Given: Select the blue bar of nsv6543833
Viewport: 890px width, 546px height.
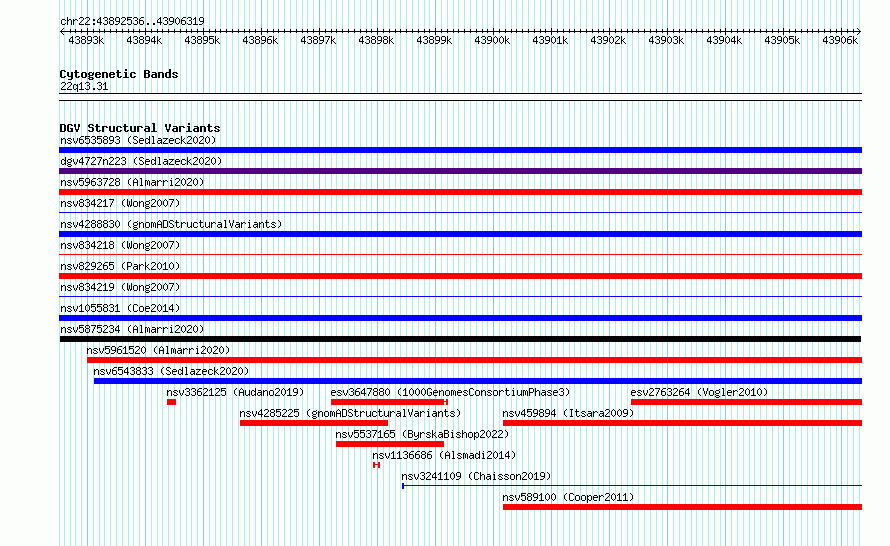Looking at the screenshot, I should [x=478, y=381].
